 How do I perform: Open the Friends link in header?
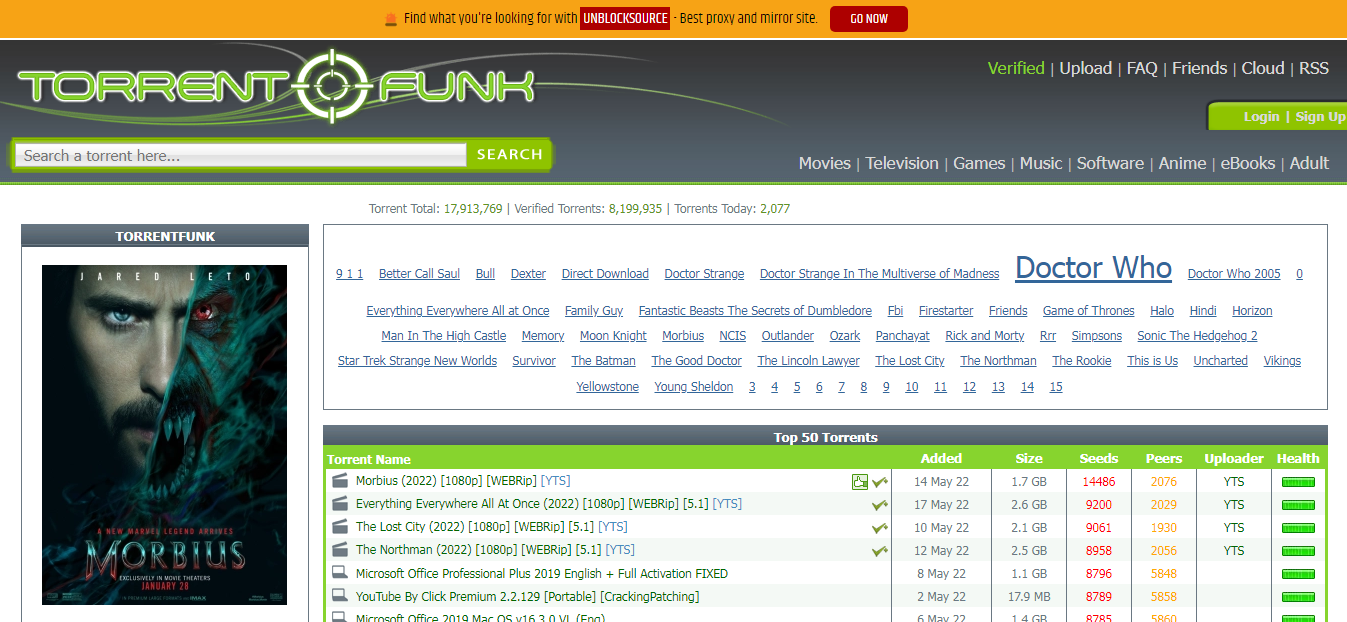[1200, 68]
